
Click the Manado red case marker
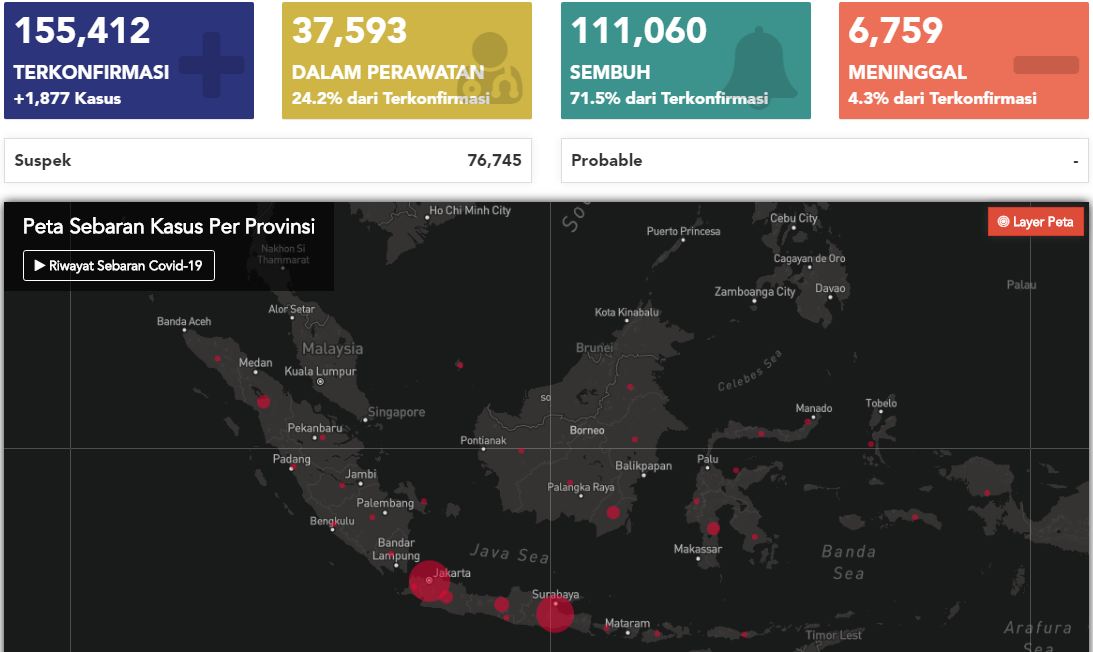click(808, 421)
